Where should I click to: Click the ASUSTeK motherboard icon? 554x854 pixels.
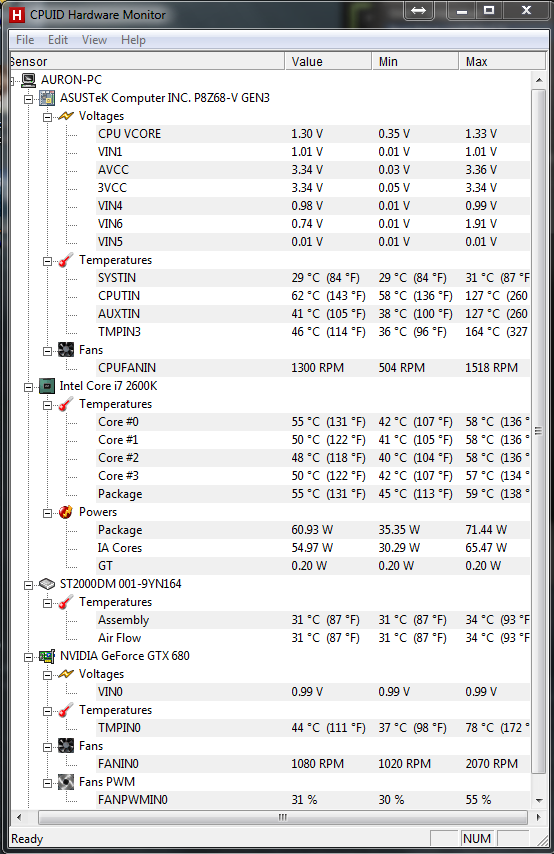[47, 98]
